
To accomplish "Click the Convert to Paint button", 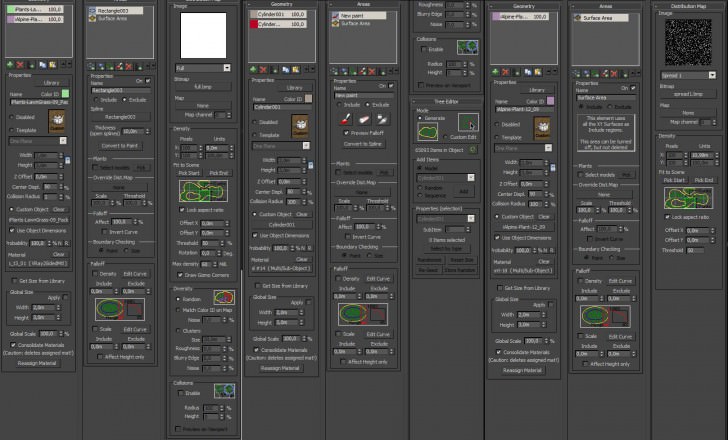I will tap(120, 146).
